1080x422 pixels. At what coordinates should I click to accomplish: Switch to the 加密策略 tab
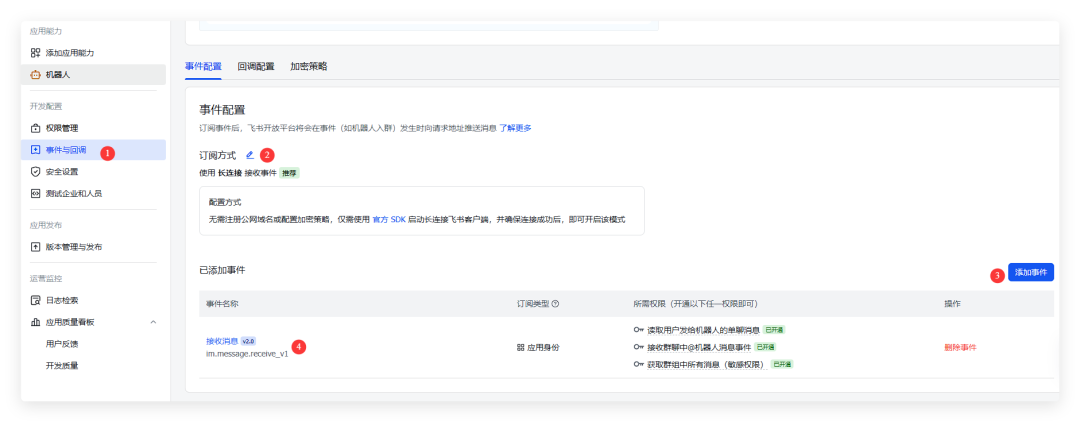309,67
